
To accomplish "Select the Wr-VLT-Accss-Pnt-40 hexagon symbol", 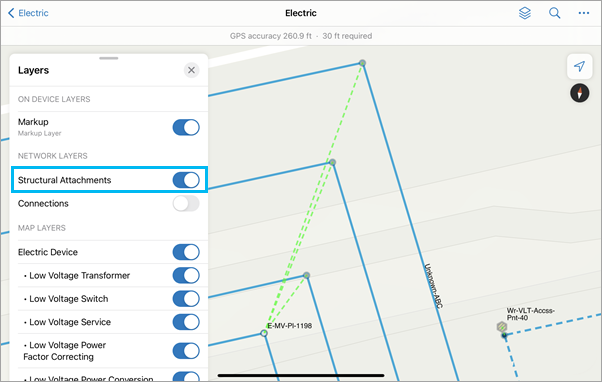I will 501,327.
